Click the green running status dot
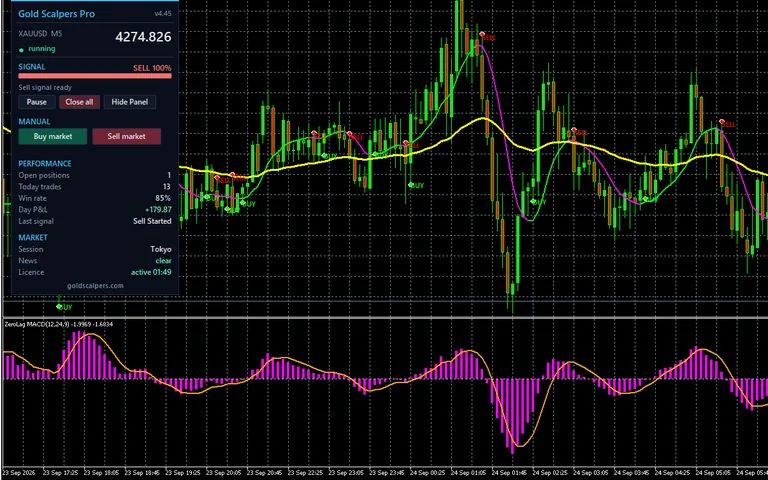 (x=21, y=49)
